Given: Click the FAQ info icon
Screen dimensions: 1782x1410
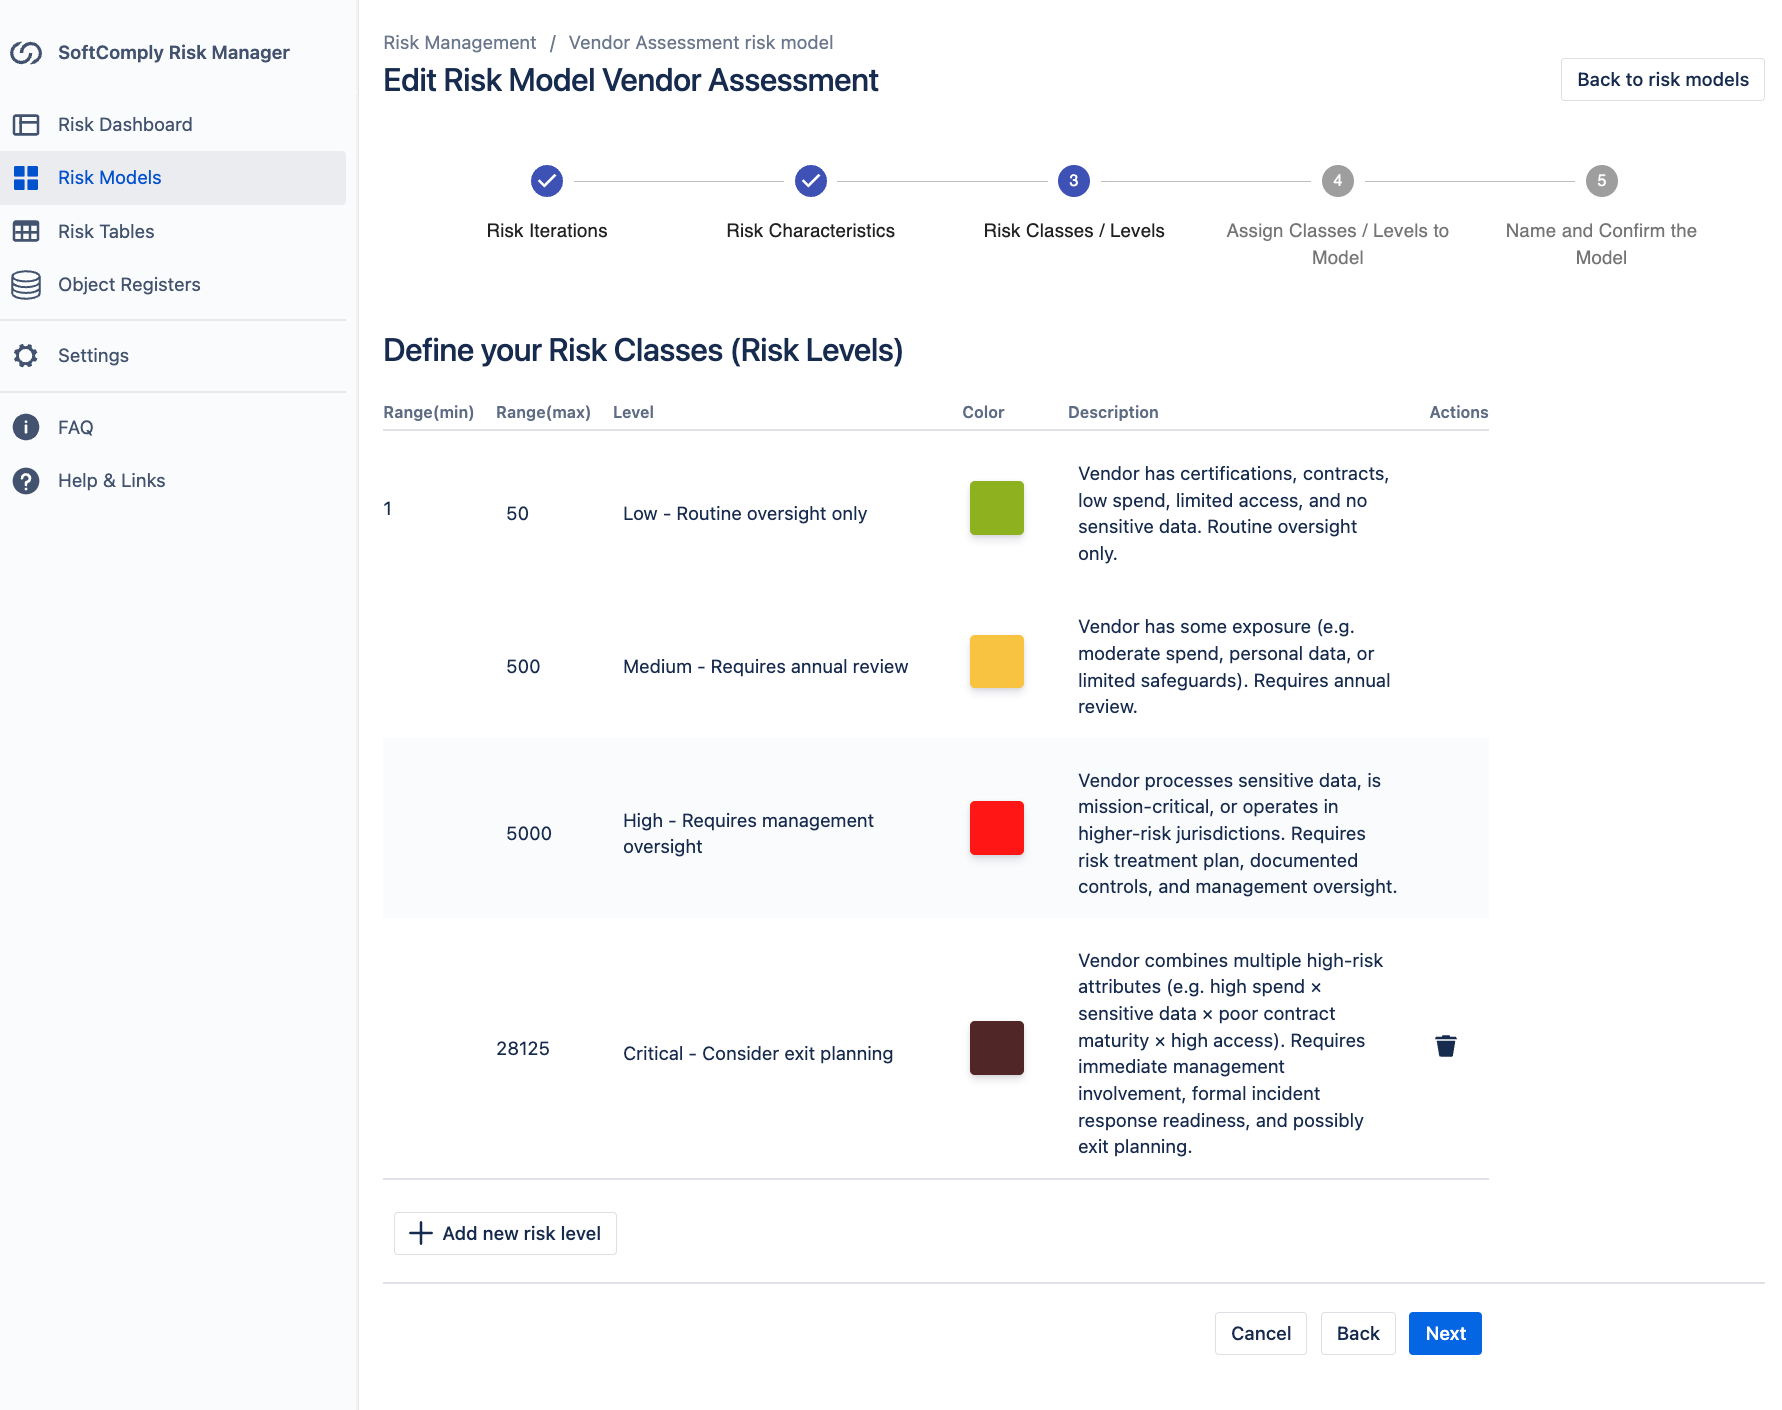Looking at the screenshot, I should (26, 428).
